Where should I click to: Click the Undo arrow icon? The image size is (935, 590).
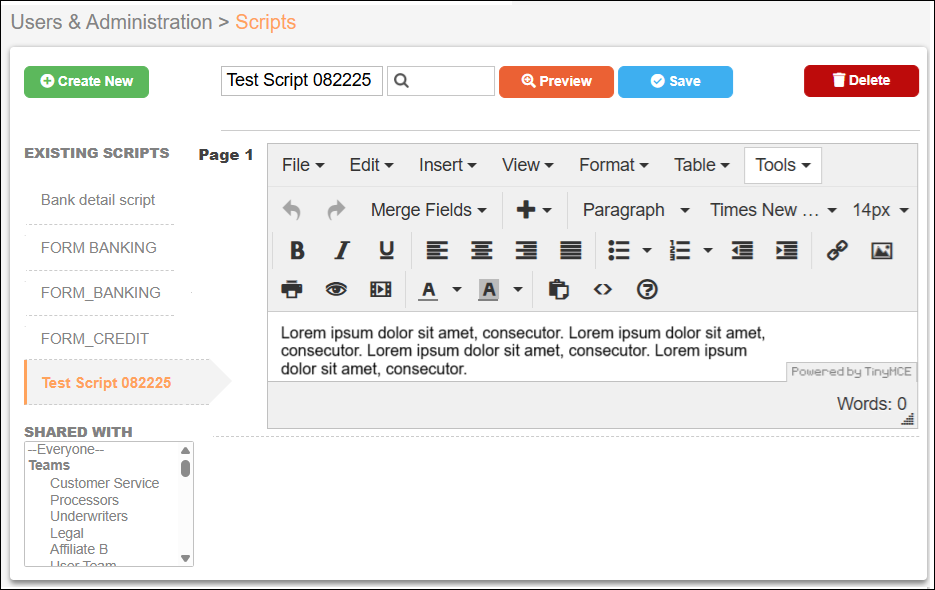point(292,210)
